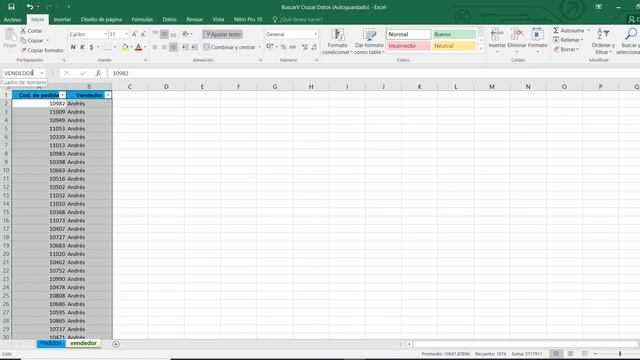This screenshot has height=360, width=640.
Task: Apply underline with the S button
Action: tap(91, 47)
